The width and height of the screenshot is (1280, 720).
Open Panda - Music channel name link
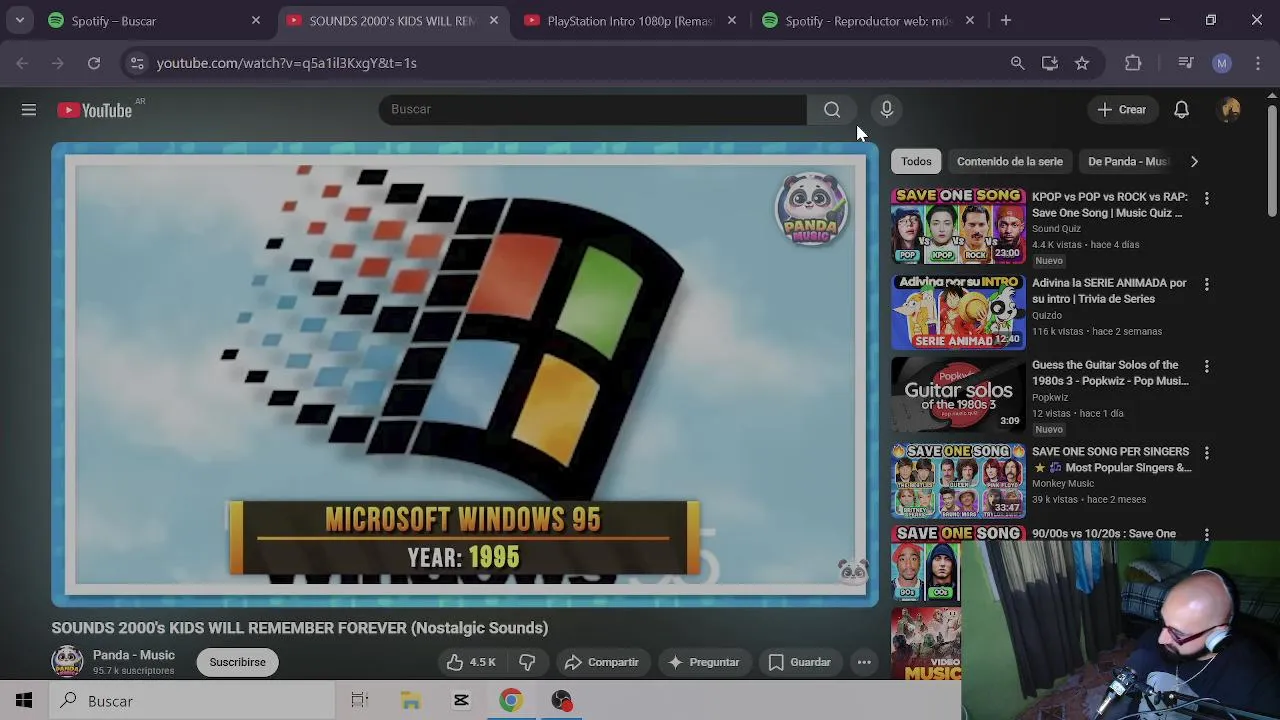click(x=134, y=655)
